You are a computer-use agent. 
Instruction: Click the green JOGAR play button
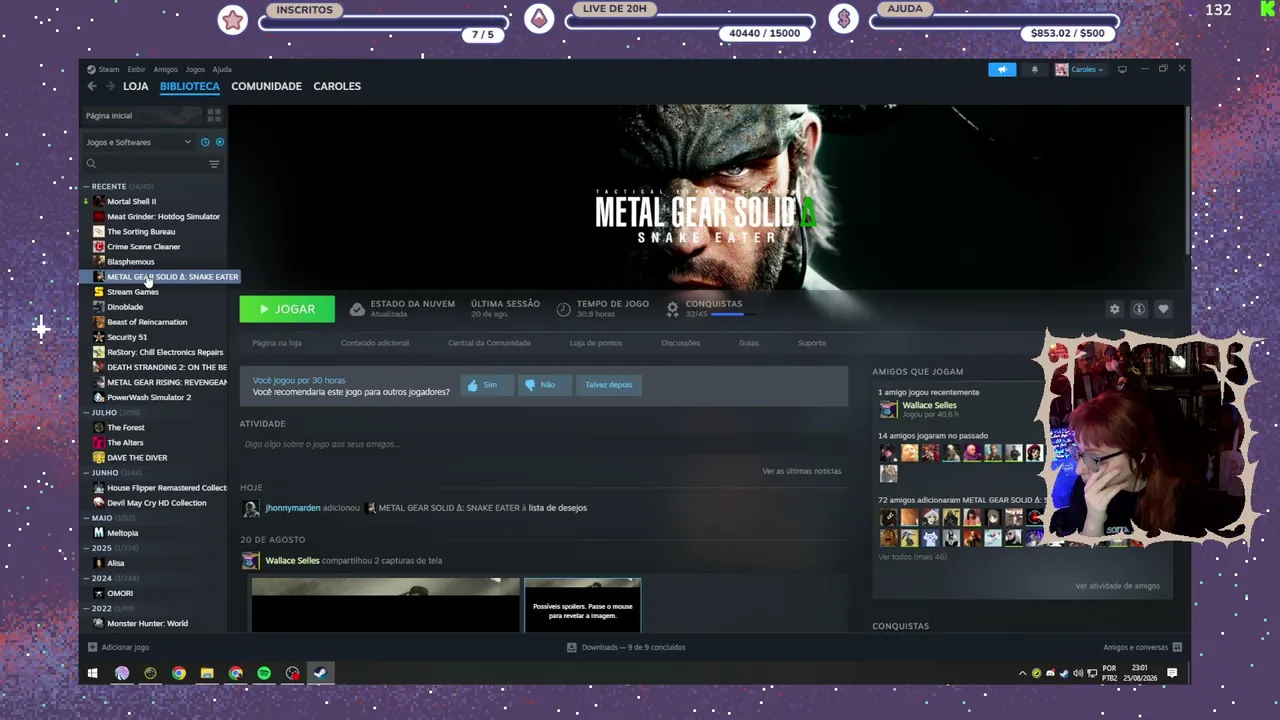[x=287, y=309]
